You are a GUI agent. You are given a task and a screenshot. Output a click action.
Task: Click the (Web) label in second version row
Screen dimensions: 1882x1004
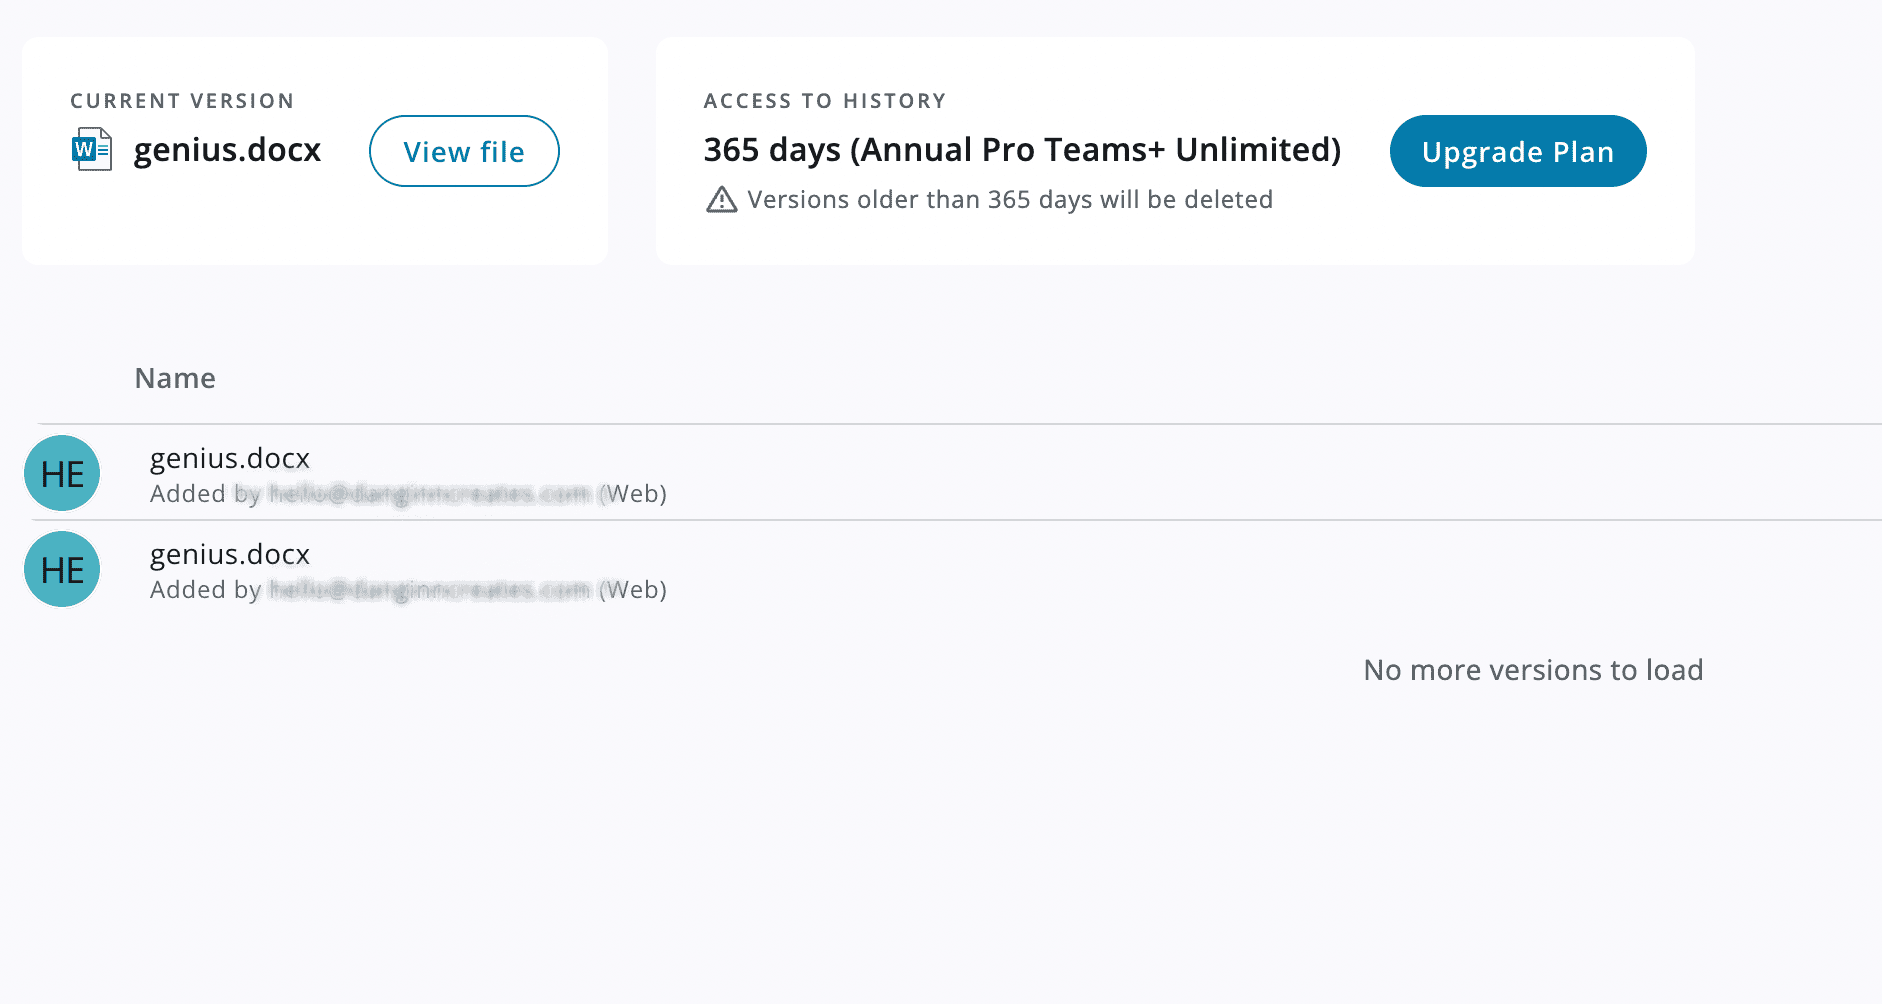tap(633, 590)
